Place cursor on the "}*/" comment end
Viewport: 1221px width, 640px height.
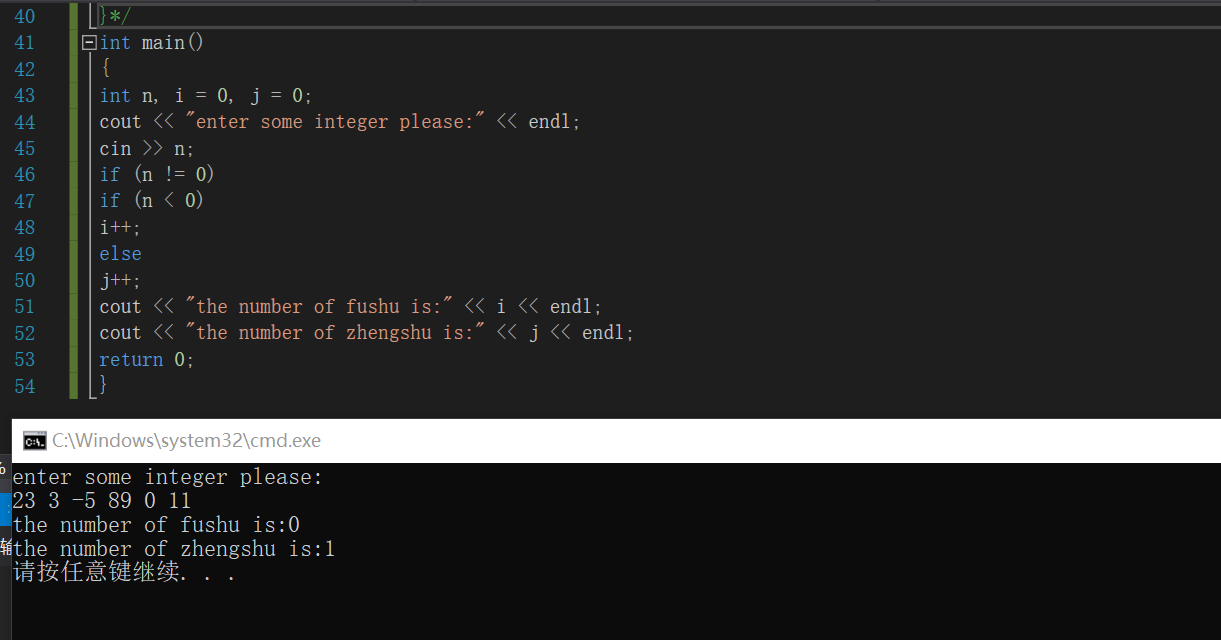(x=115, y=16)
